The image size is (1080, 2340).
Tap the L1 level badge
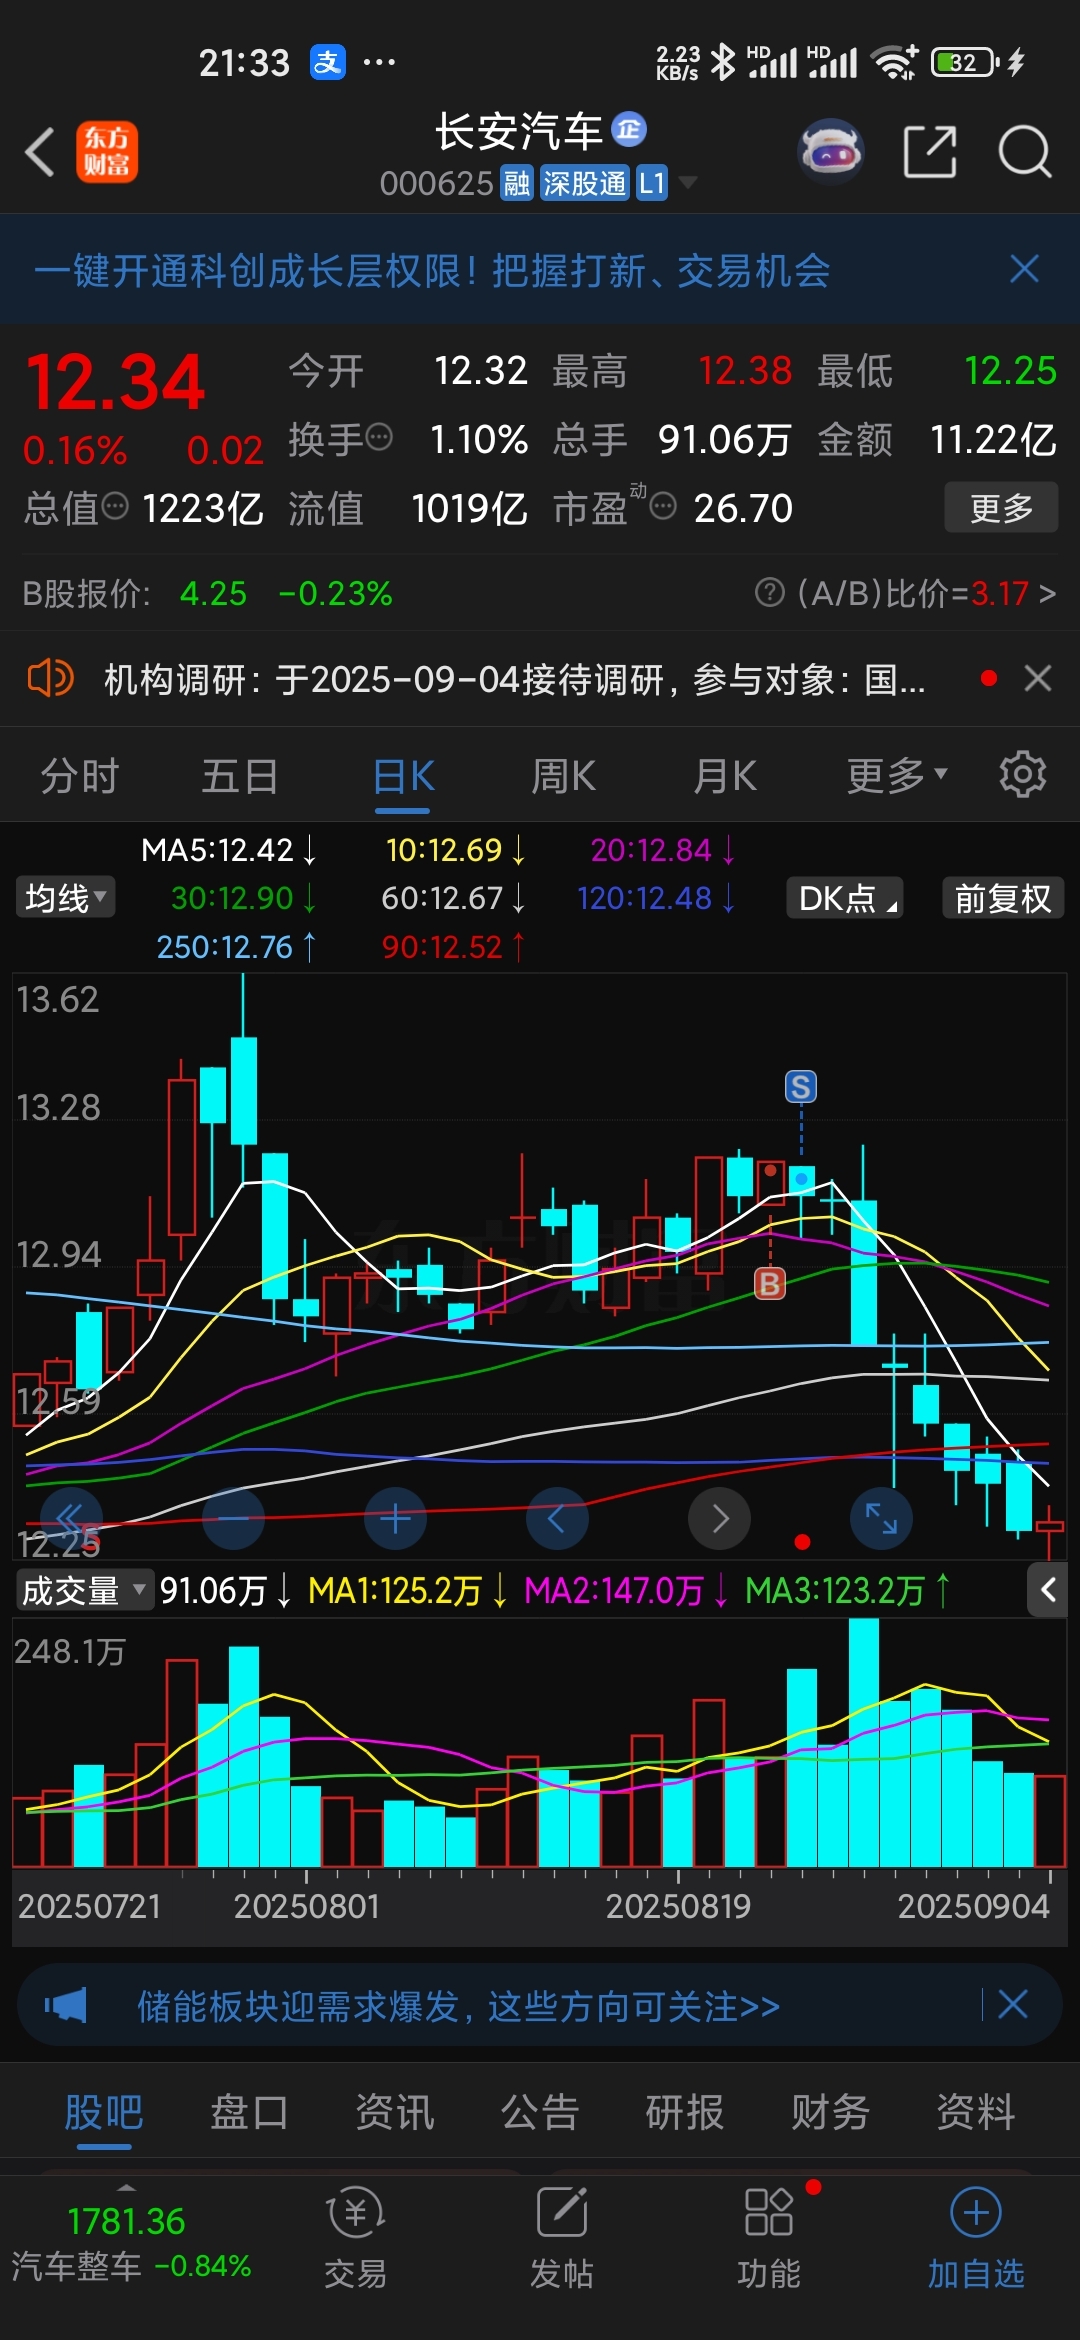click(651, 183)
